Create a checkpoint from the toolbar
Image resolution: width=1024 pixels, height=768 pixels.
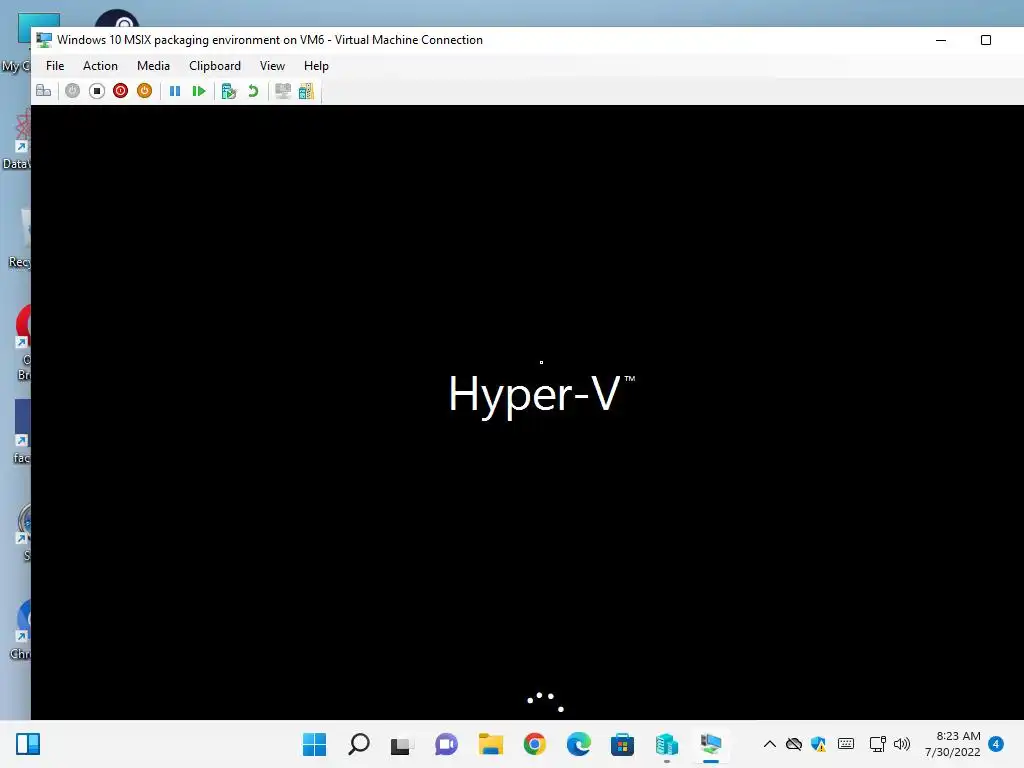click(x=229, y=91)
